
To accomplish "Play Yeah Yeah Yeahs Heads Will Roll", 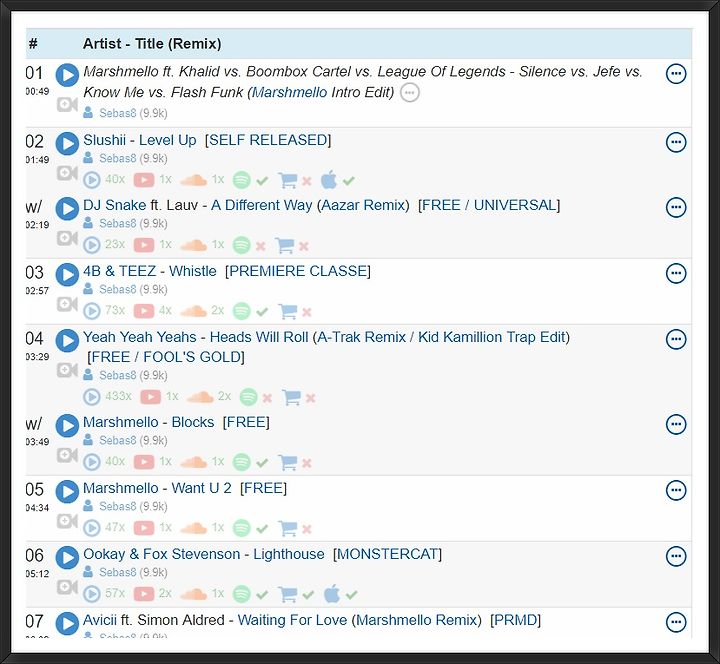I will tap(67, 341).
